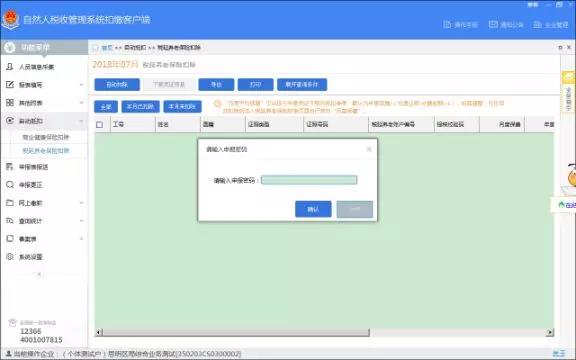Click the home icon in breadcrumb
This screenshot has height=360, width=576.
pyautogui.click(x=96, y=47)
